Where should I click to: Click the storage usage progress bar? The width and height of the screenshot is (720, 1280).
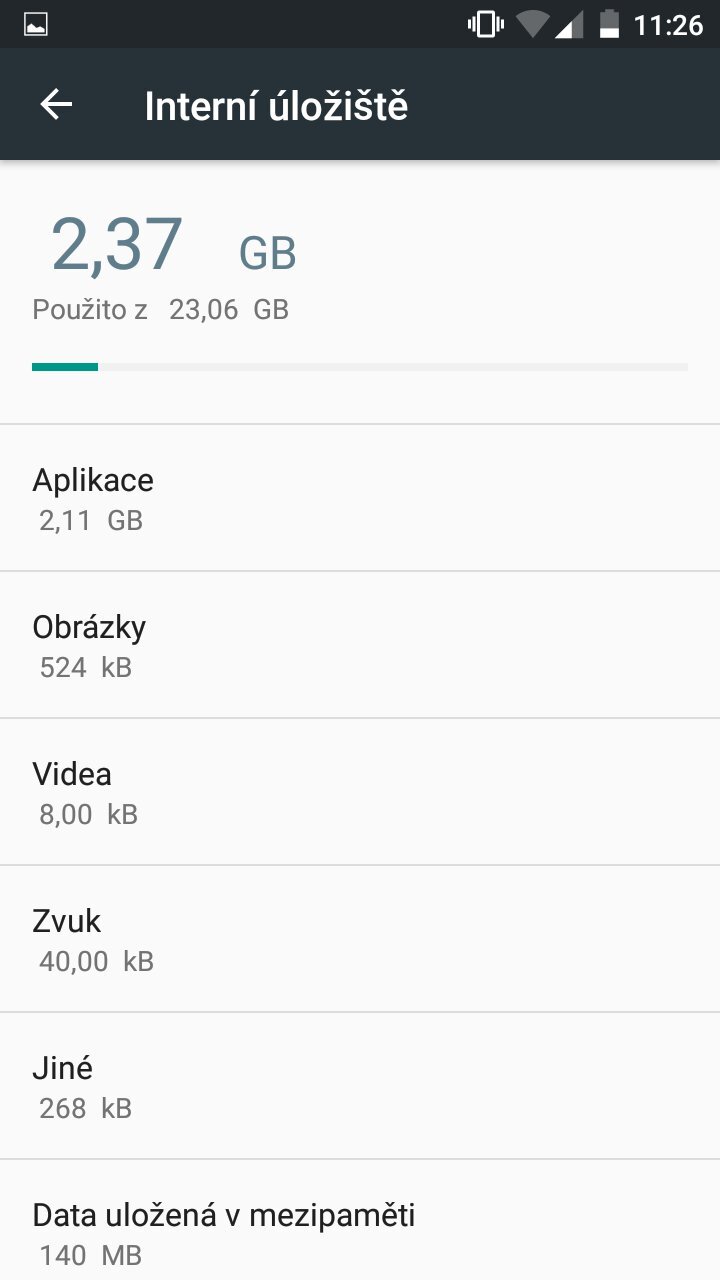[x=360, y=367]
